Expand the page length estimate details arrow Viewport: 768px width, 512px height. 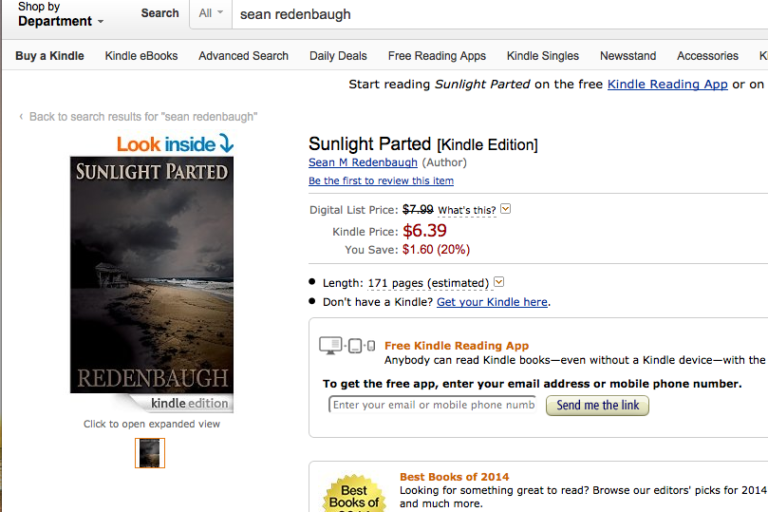click(x=499, y=282)
